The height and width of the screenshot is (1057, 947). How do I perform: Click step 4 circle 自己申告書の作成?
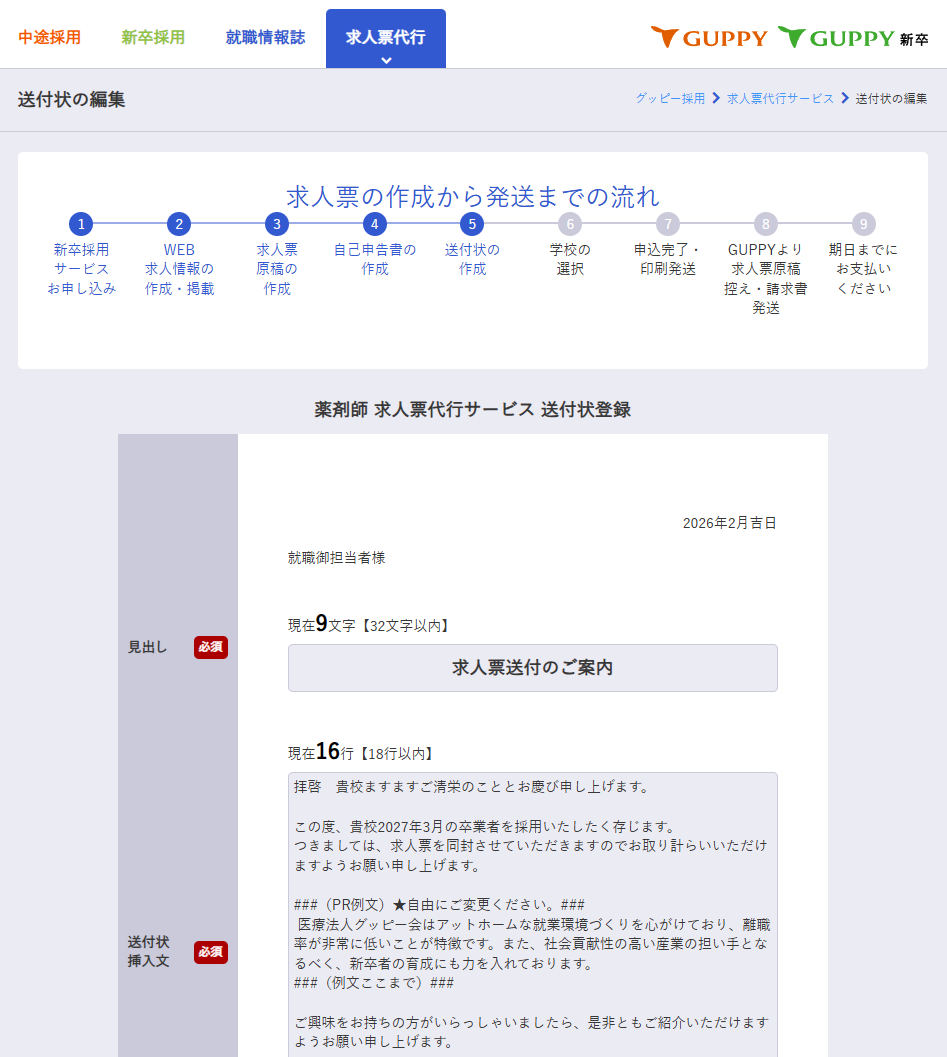(x=374, y=224)
